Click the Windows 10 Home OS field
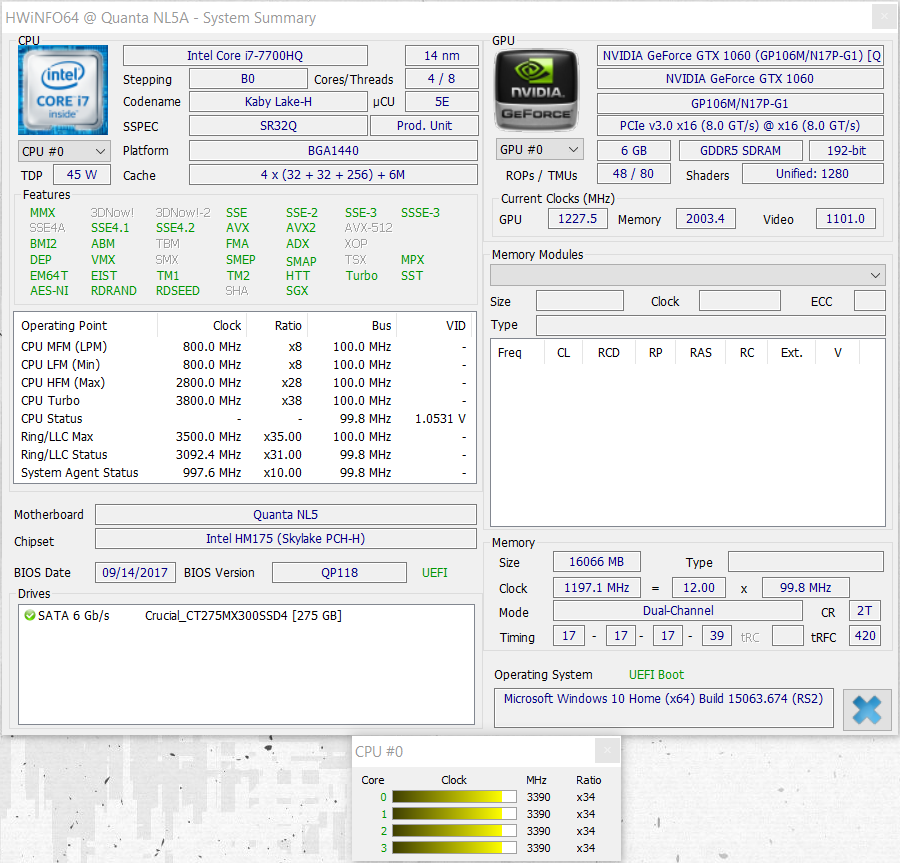This screenshot has width=900, height=863. (x=664, y=708)
